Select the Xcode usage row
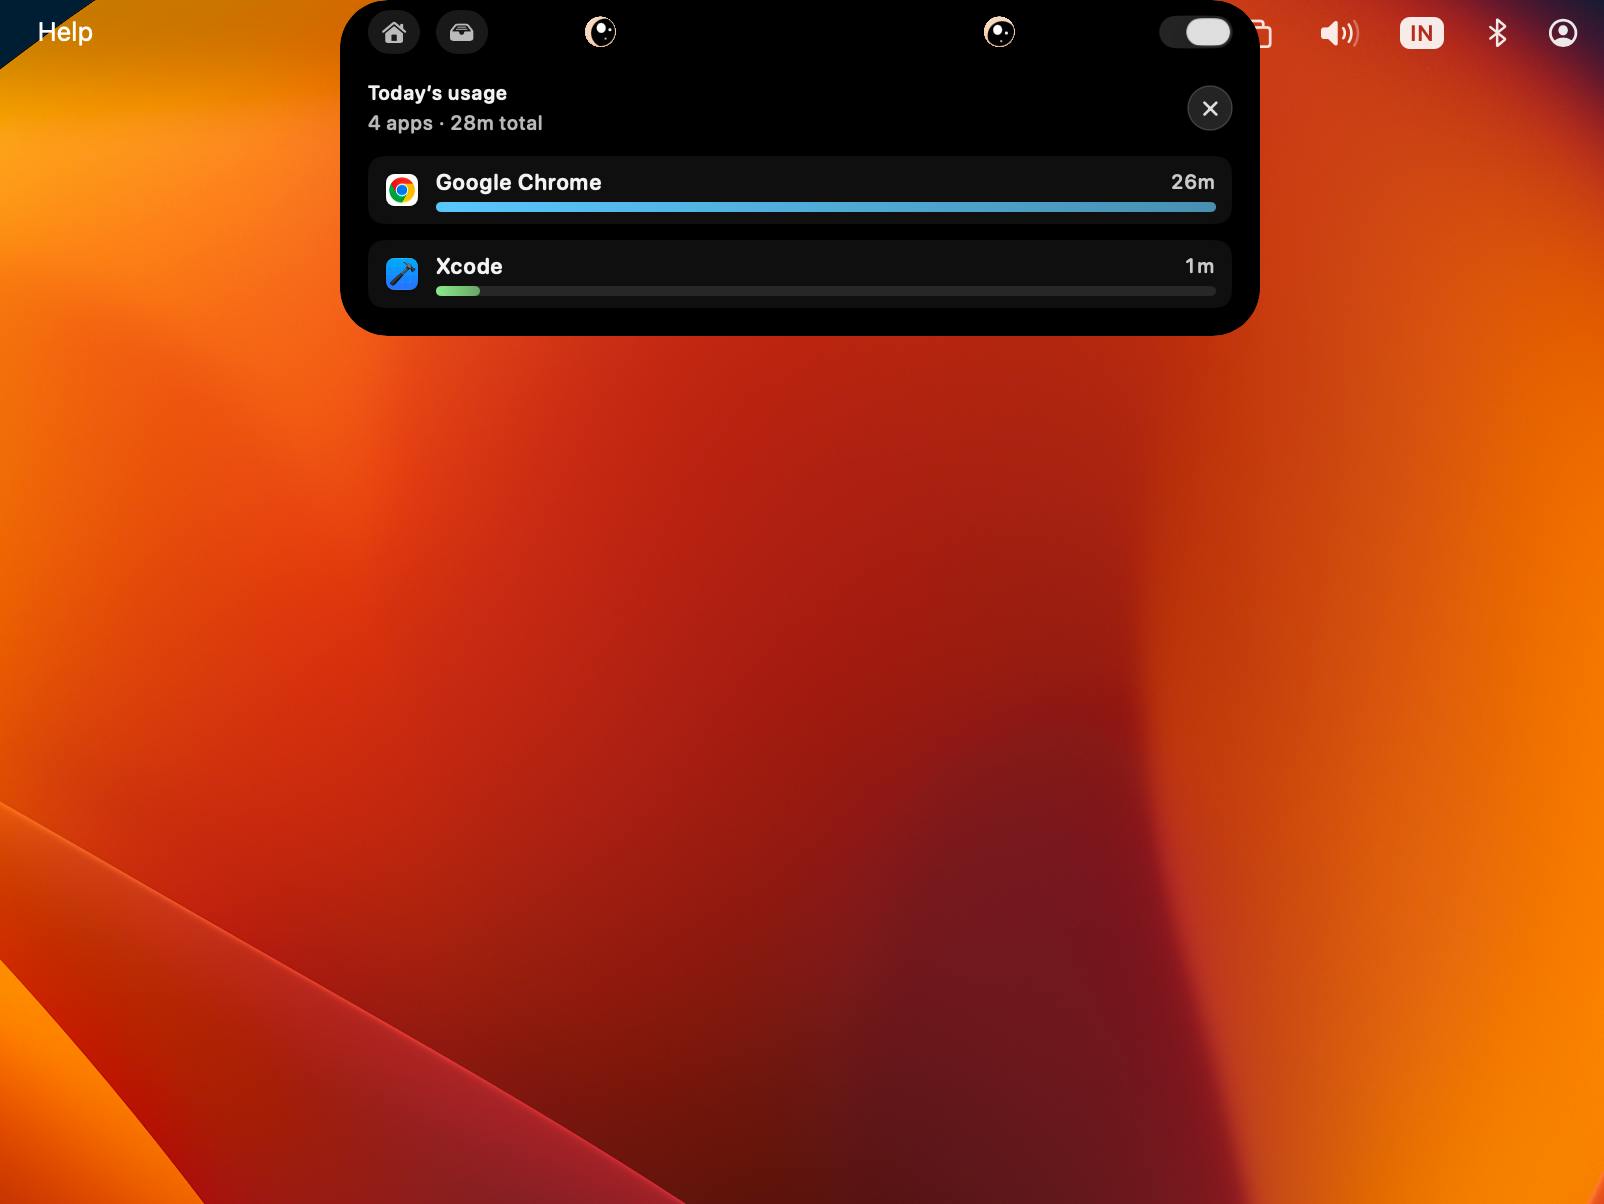The width and height of the screenshot is (1604, 1204). click(799, 274)
